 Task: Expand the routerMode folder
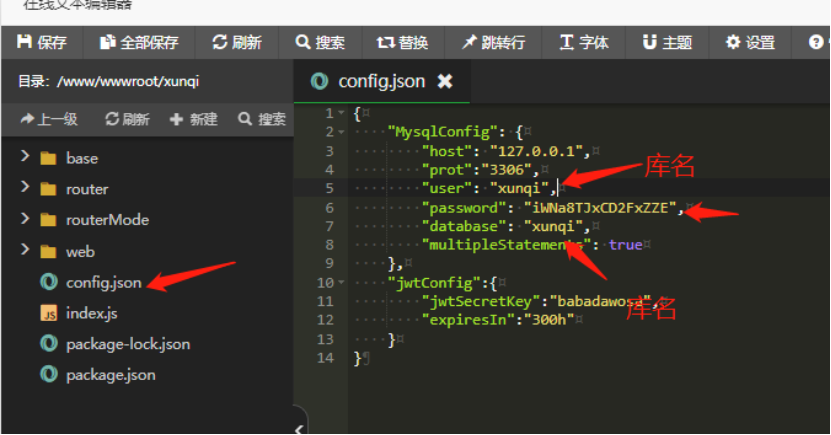(25, 220)
